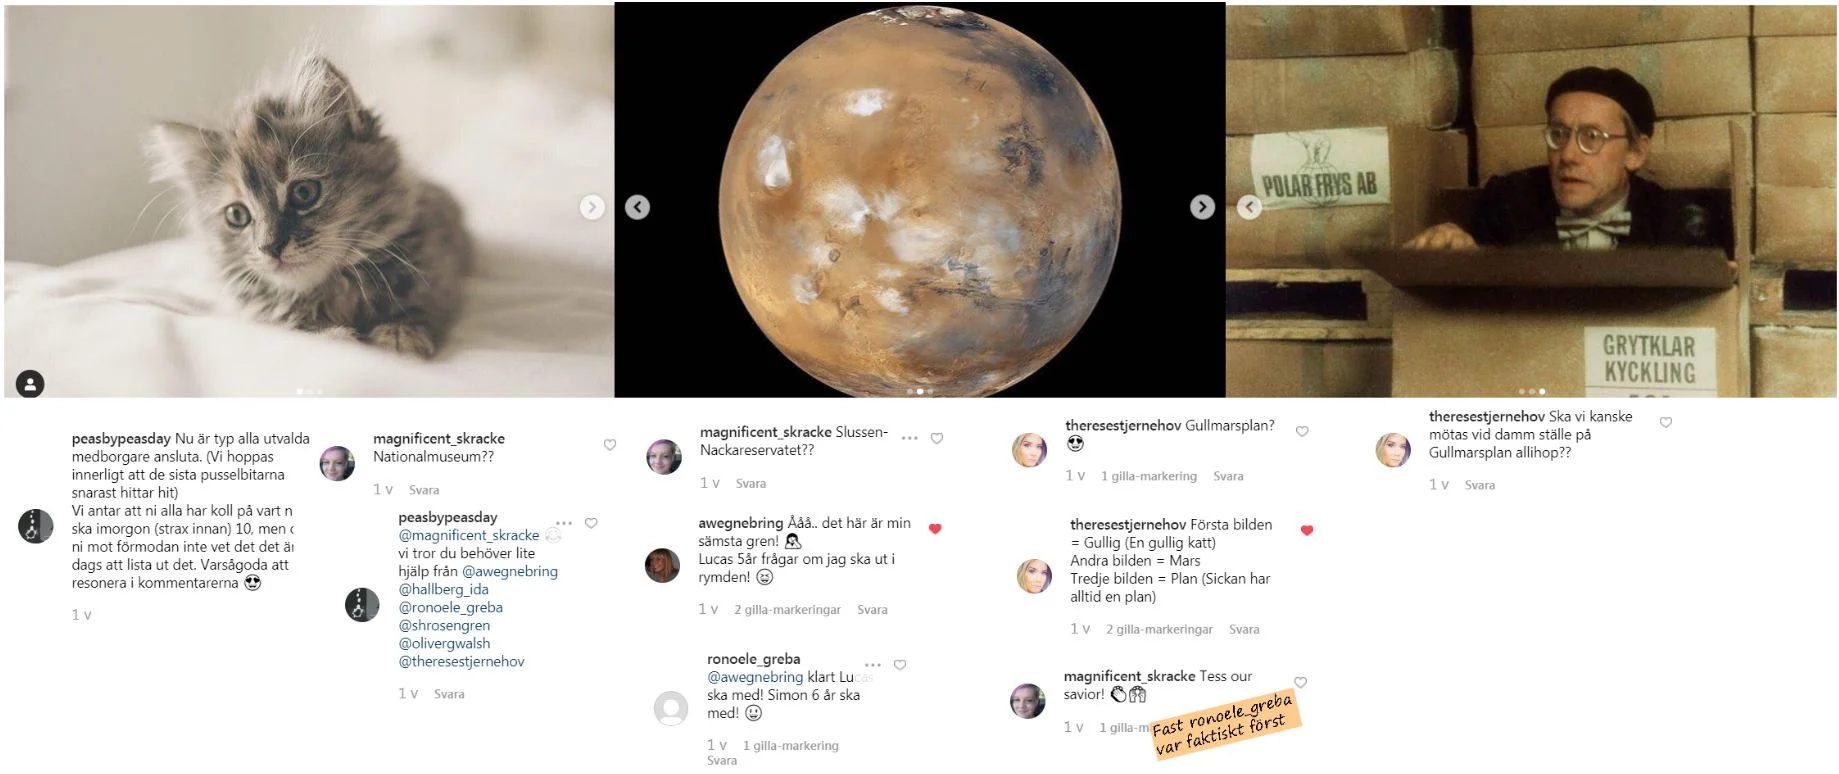Click the previous arrow on the Polar Frys photo
Image resolution: width=1839 pixels, height=774 pixels.
(x=1249, y=207)
